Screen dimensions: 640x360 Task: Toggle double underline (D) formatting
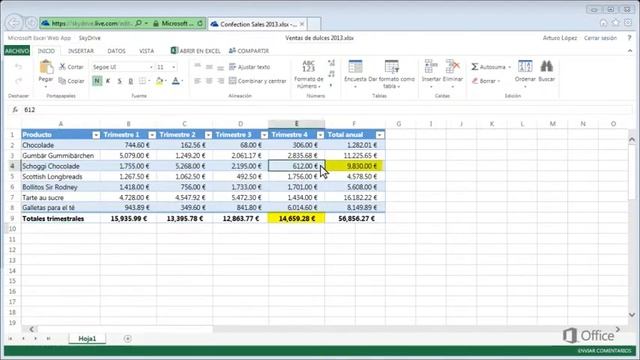[x=131, y=81]
